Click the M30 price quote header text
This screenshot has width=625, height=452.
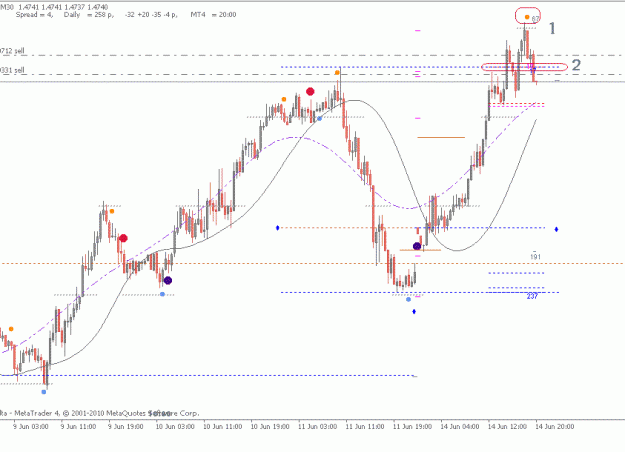54,7
